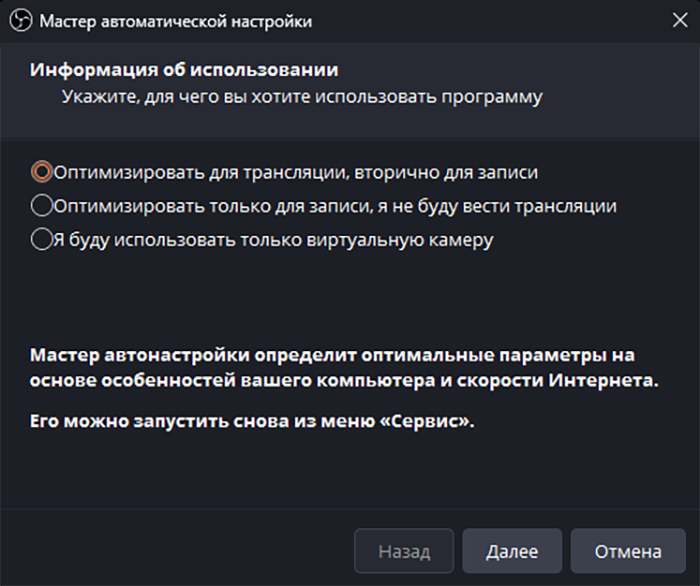700x586 pixels.
Task: Select the radio circle for virtual camera only
Action: coord(41,240)
